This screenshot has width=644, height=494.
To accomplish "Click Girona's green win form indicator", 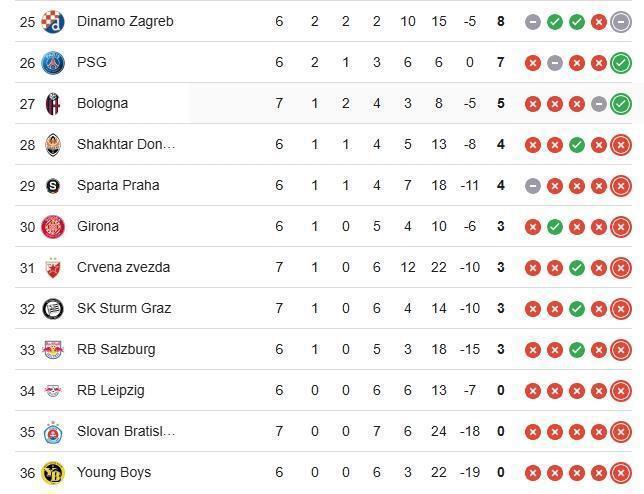I will 555,227.
